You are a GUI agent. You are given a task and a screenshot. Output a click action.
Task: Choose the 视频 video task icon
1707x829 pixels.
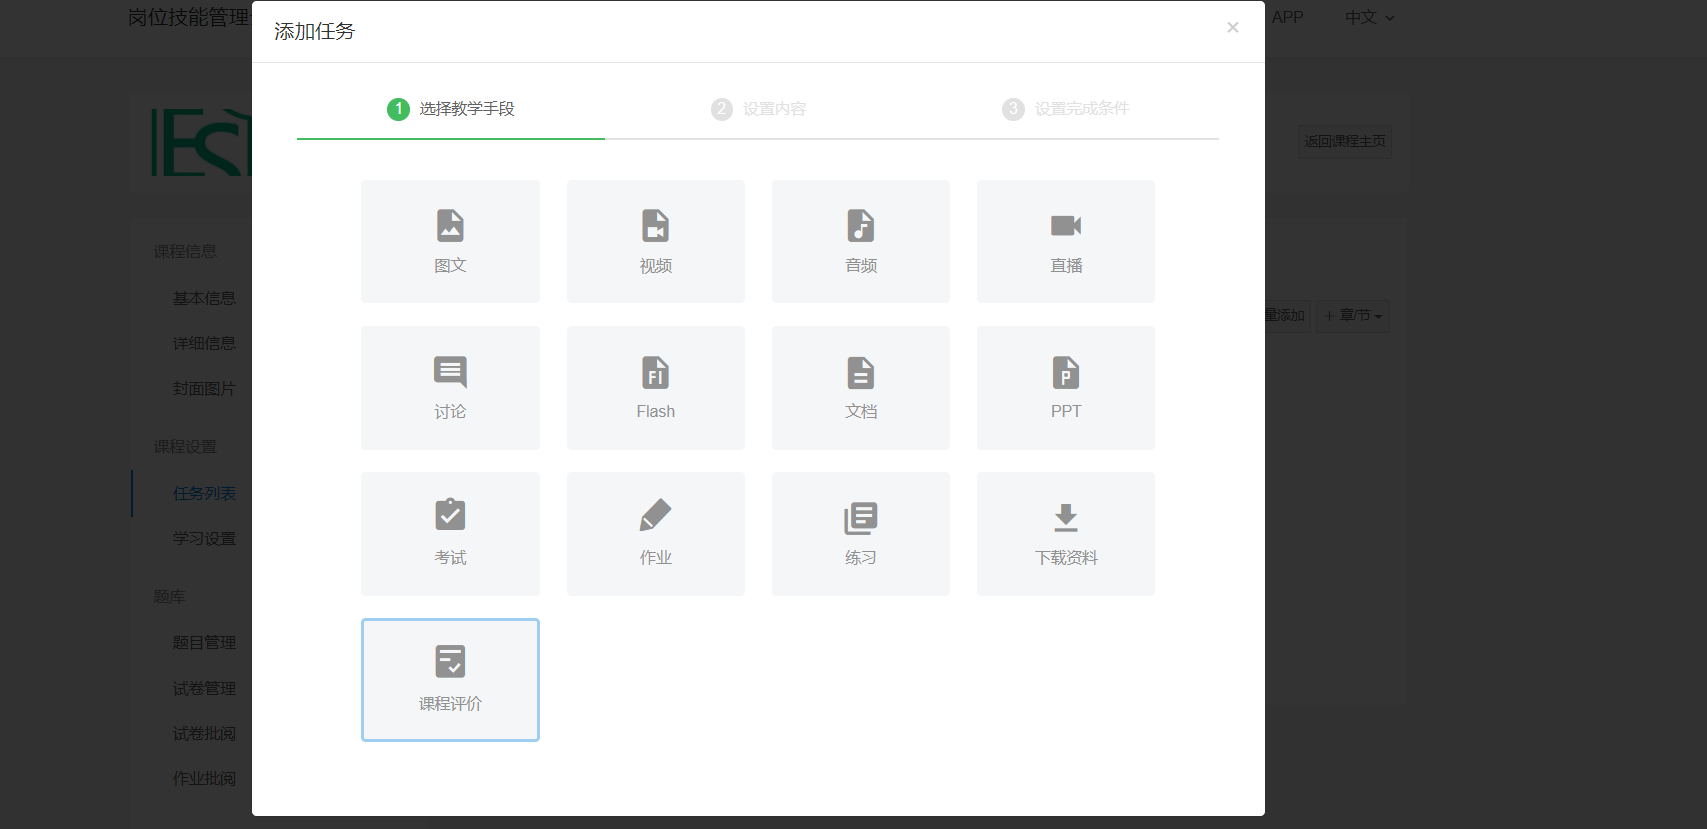655,241
